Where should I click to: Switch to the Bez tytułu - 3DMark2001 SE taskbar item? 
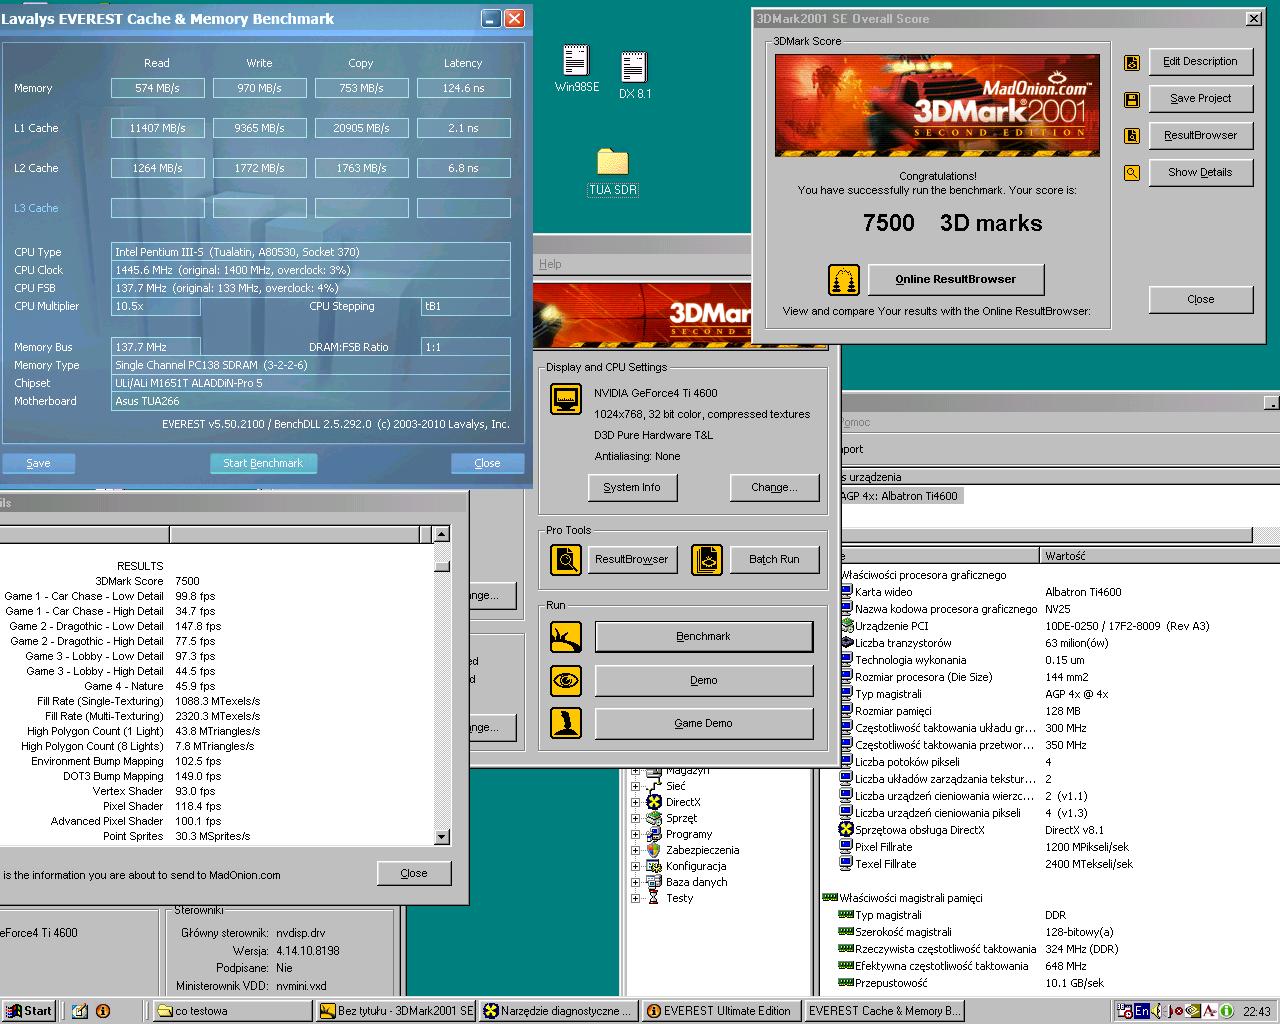point(396,1011)
